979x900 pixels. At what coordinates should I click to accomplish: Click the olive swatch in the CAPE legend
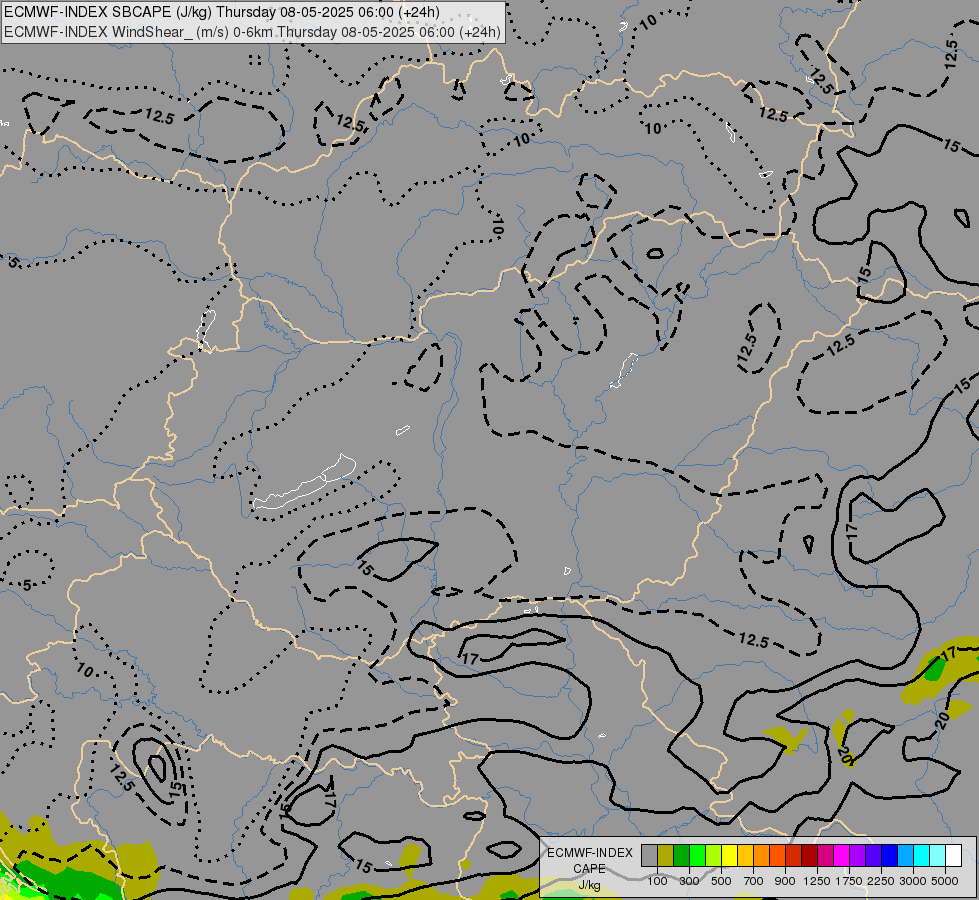(x=666, y=855)
